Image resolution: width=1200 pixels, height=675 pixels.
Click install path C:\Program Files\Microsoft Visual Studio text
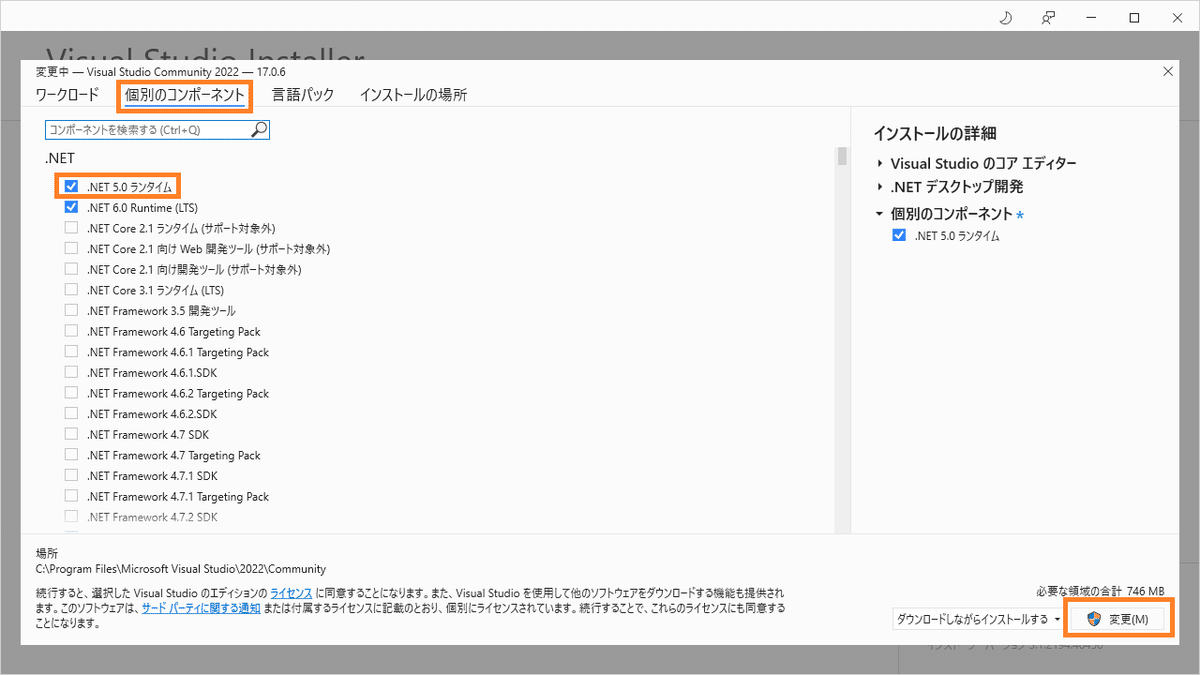[180, 569]
